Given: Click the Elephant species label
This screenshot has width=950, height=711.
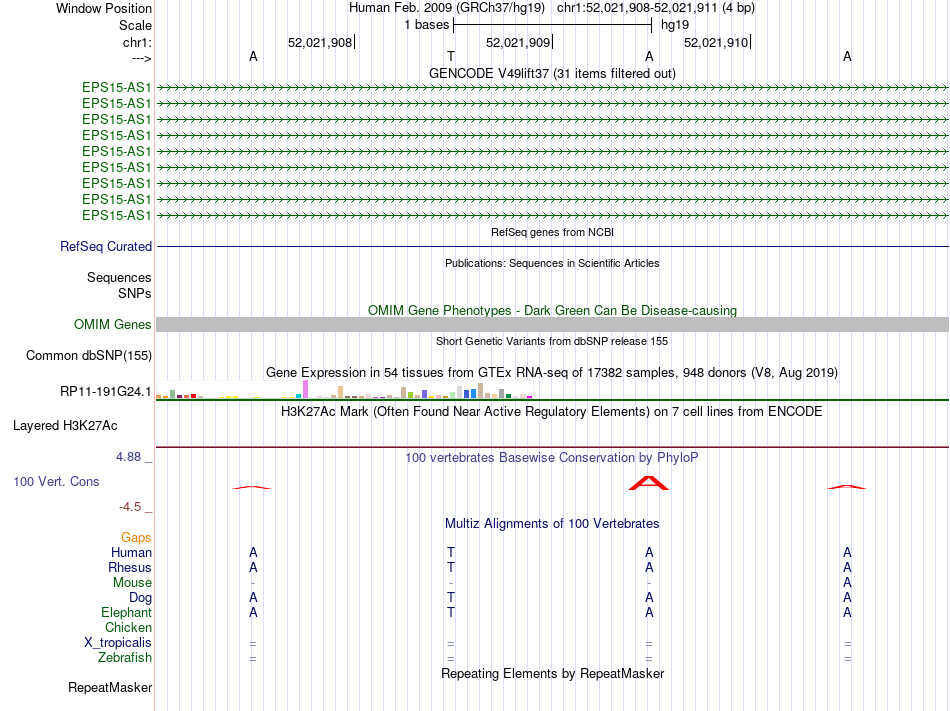Looking at the screenshot, I should [x=126, y=612].
